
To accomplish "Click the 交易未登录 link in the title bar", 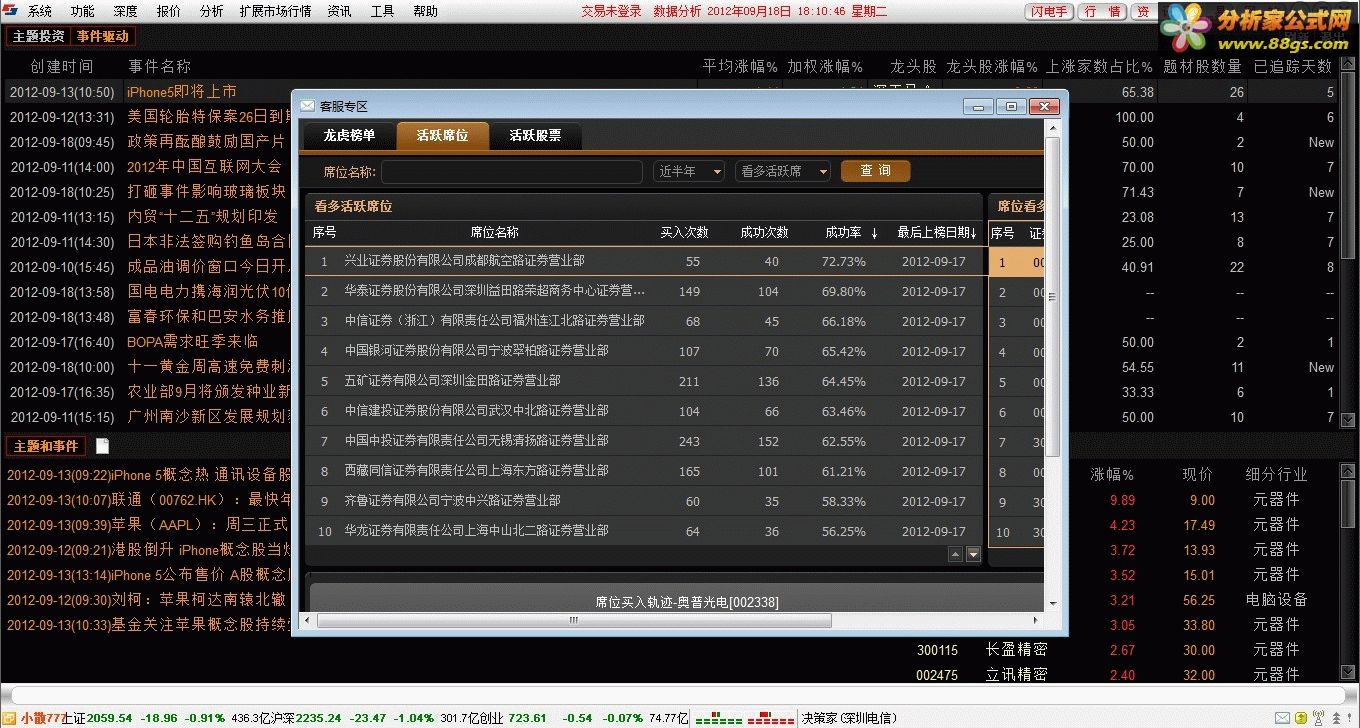I will click(x=611, y=12).
